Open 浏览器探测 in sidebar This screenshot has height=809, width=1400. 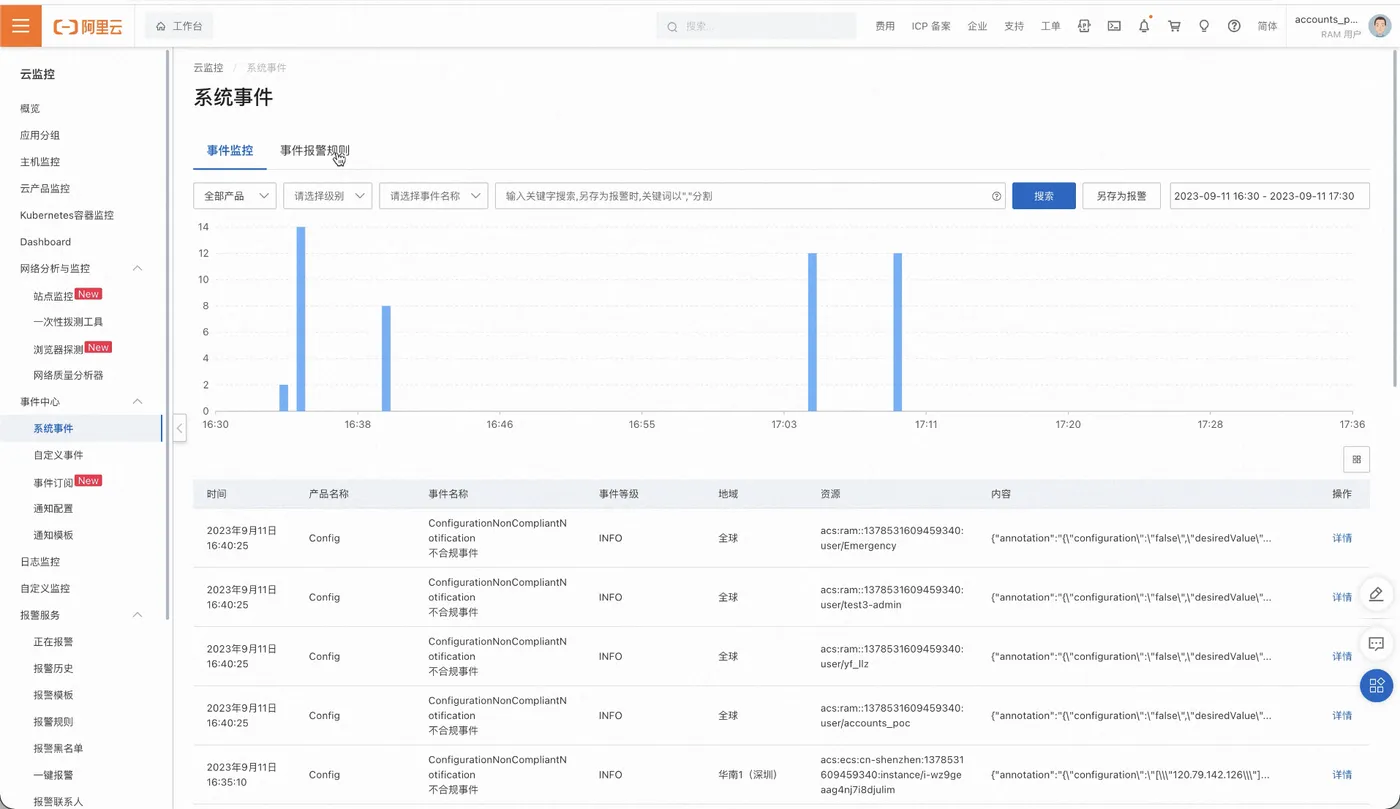58,349
